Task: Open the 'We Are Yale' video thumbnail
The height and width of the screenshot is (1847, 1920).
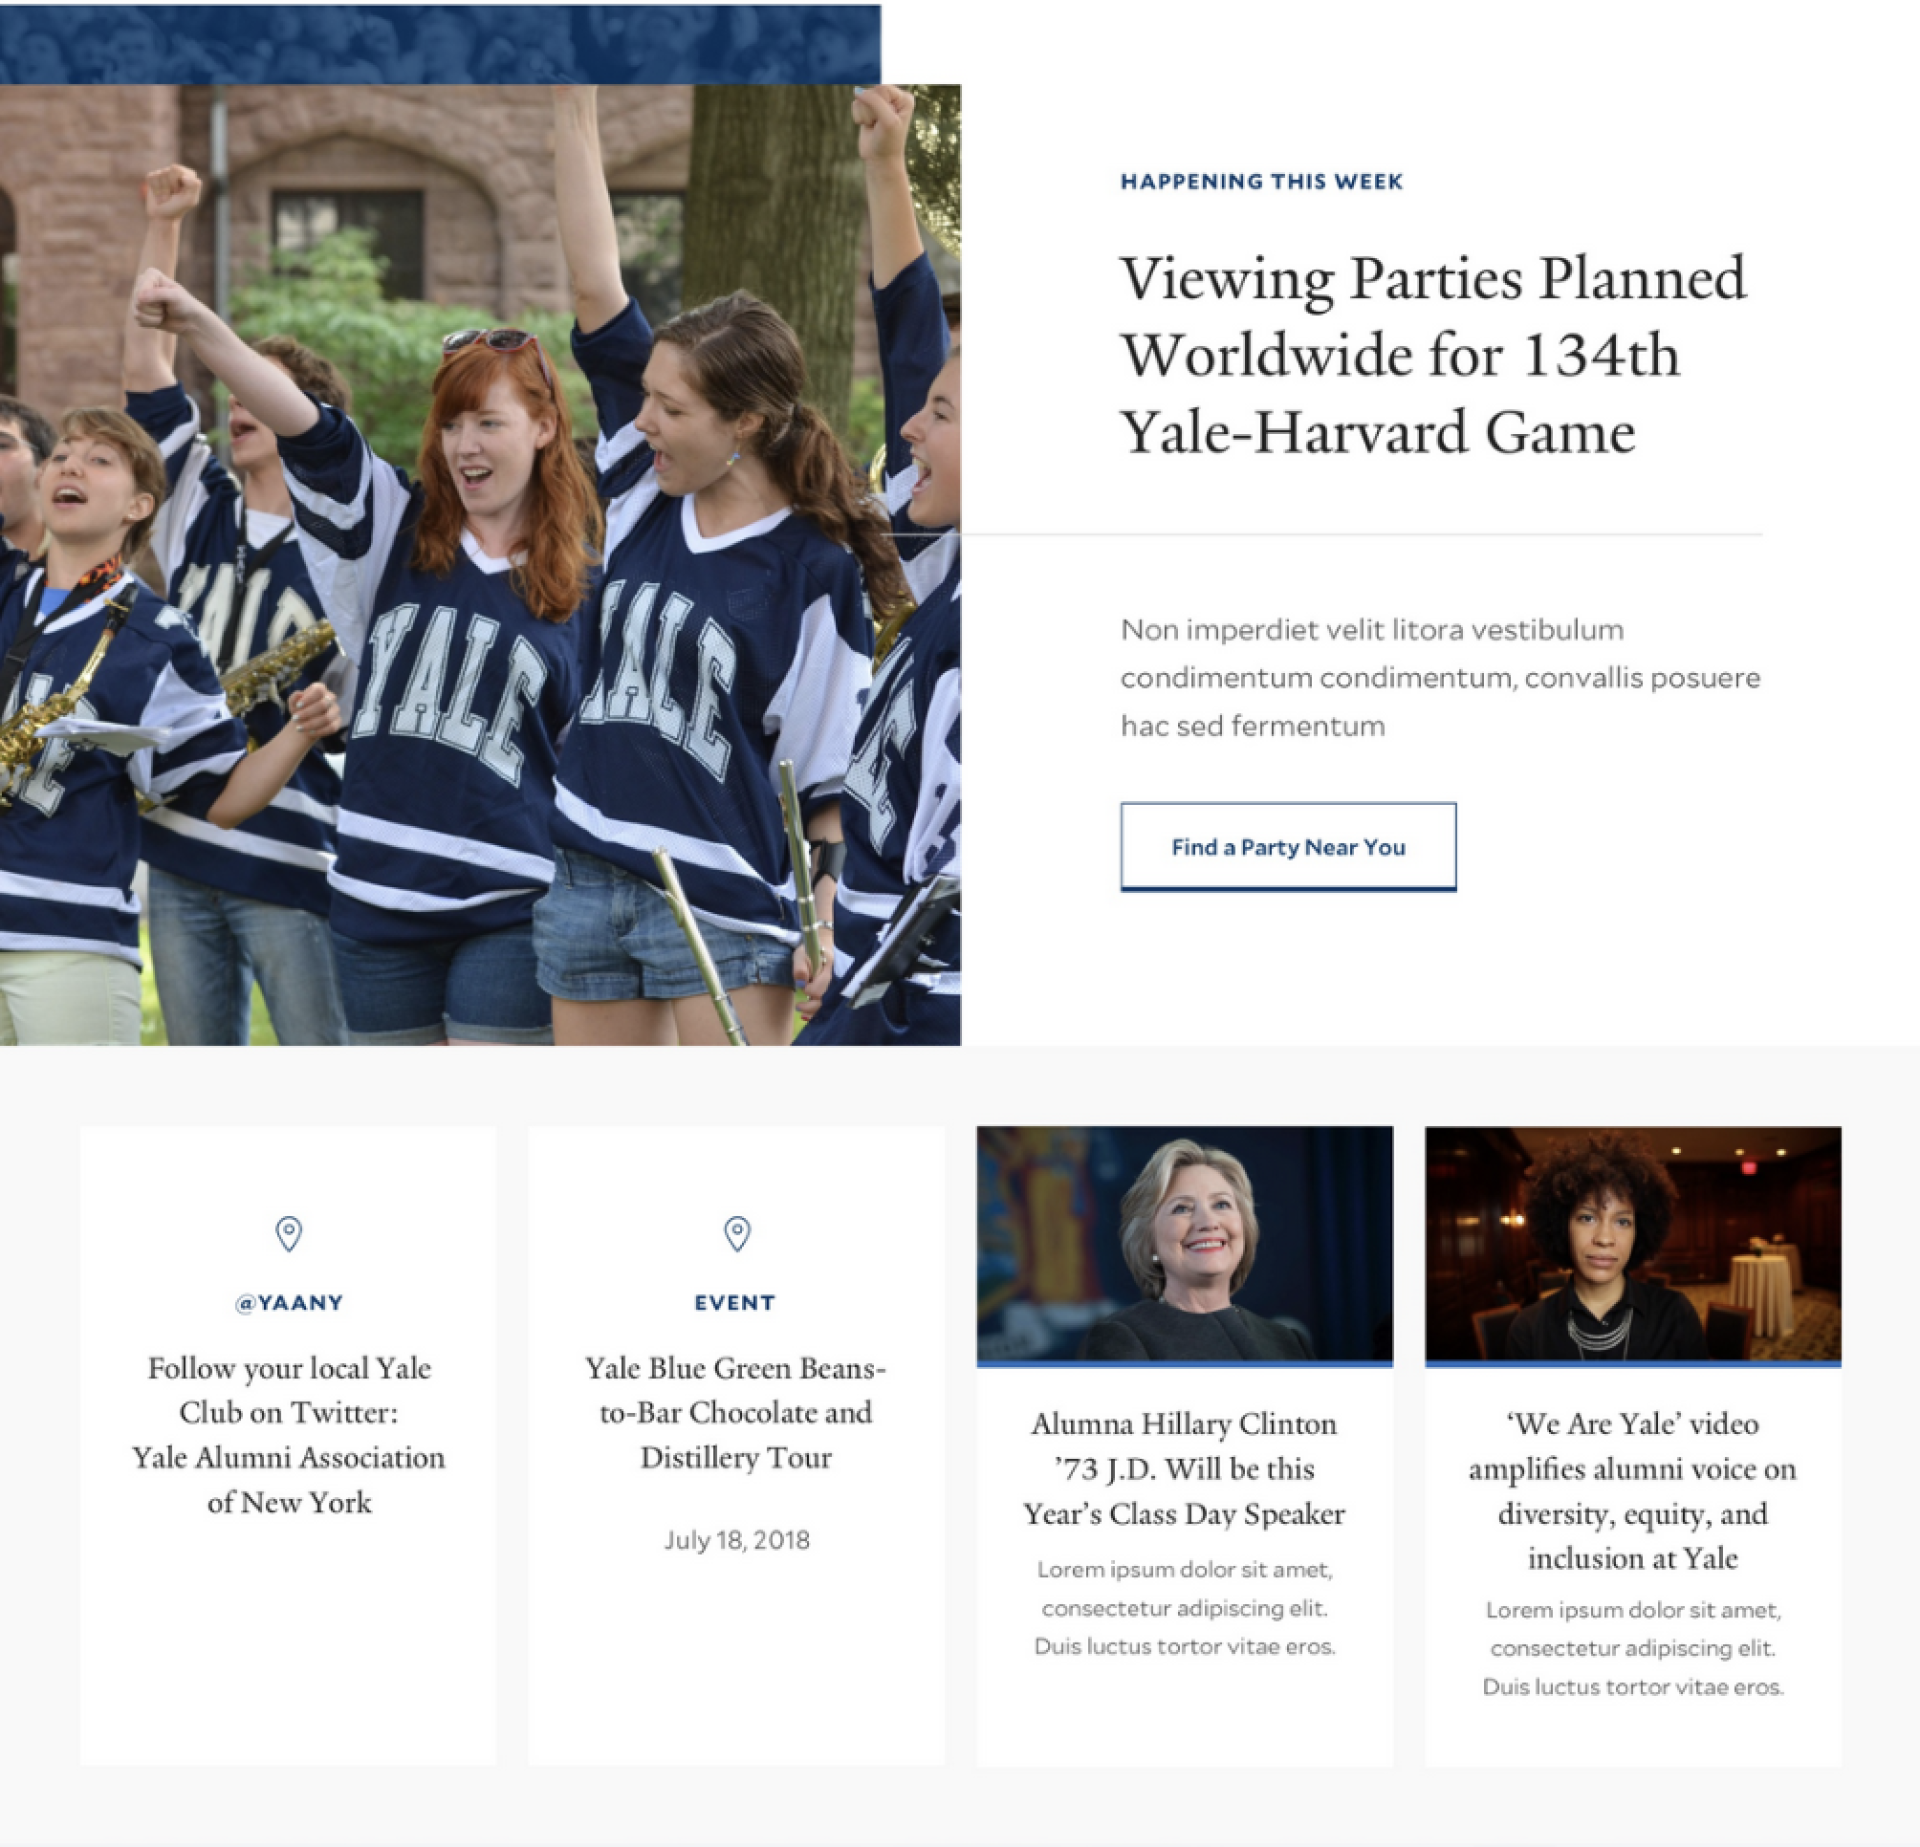Action: (1633, 1245)
